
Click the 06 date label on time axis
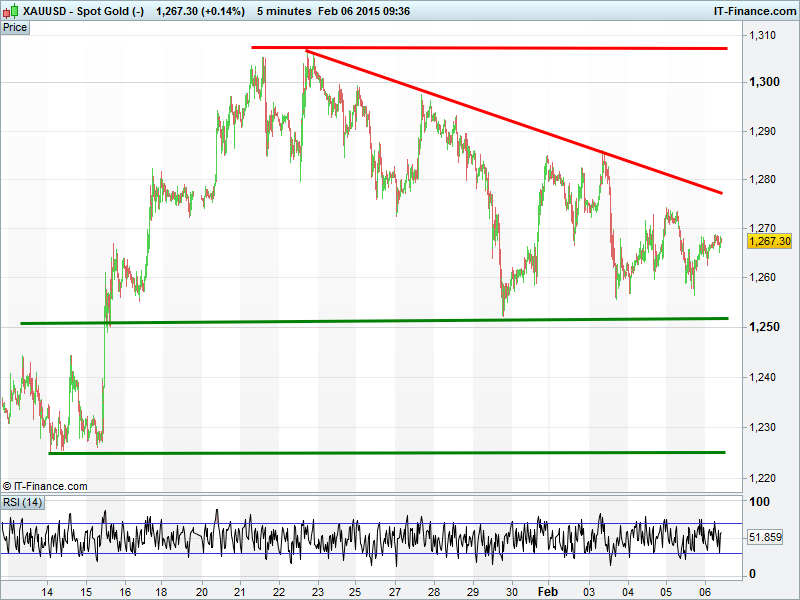pos(705,592)
